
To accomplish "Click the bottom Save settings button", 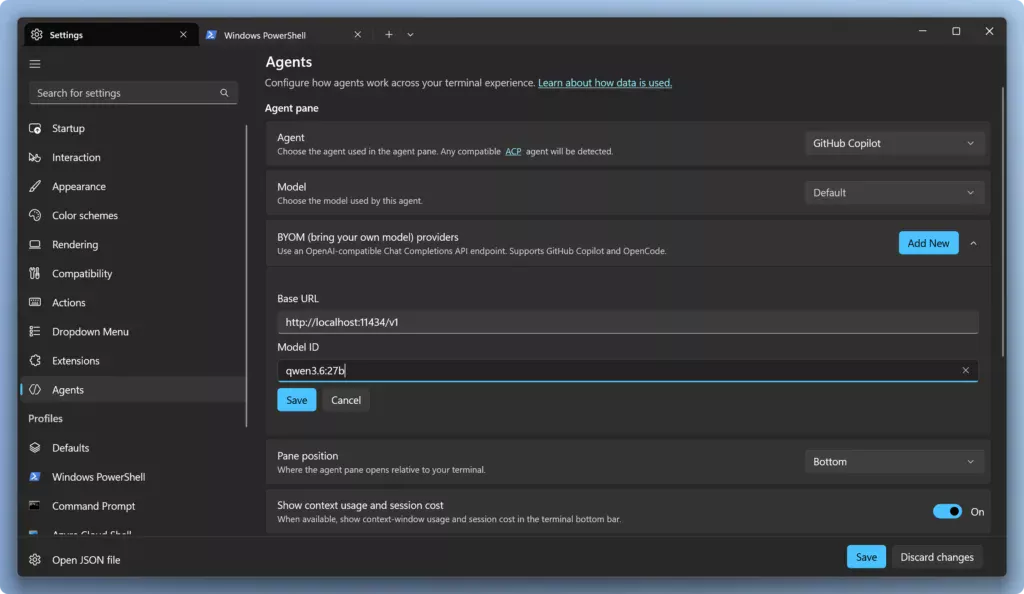I will tap(866, 557).
